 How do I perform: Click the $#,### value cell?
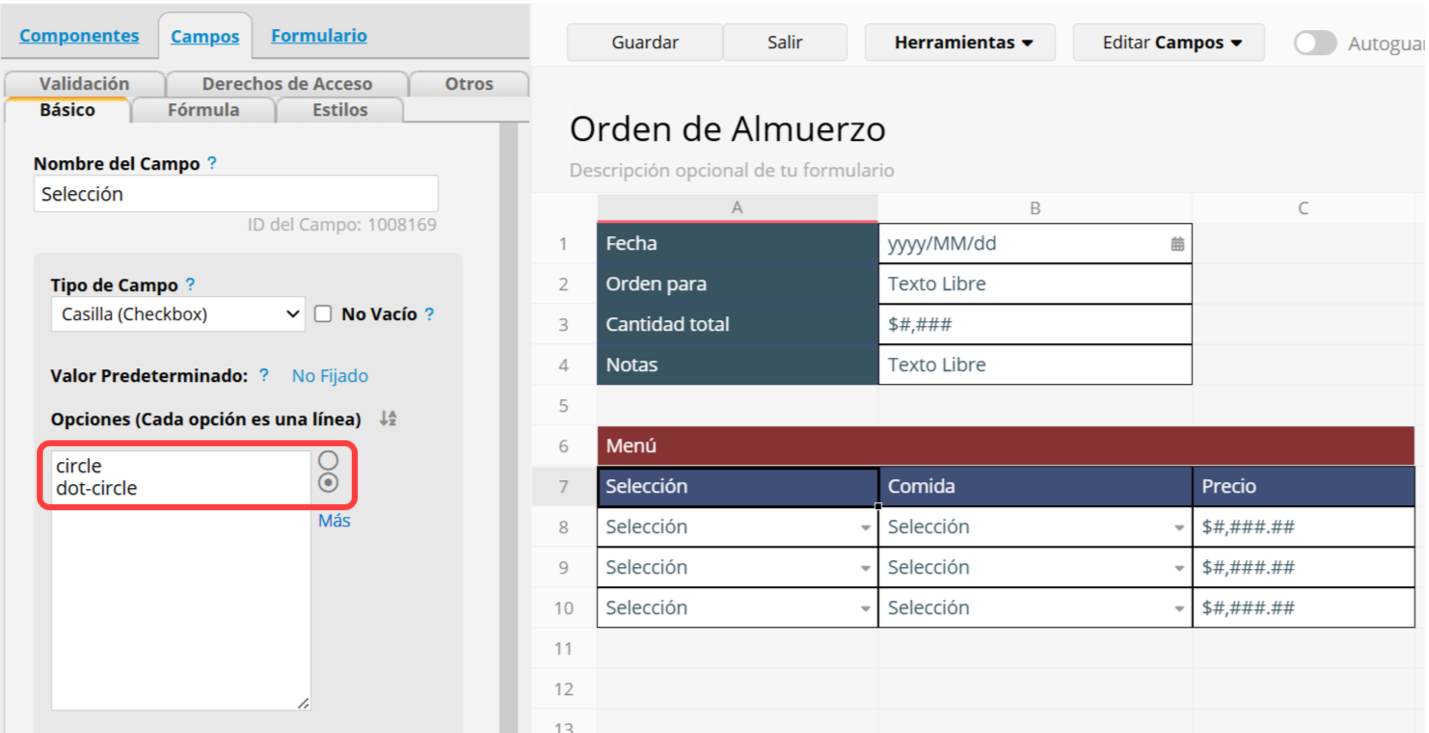tap(1035, 324)
